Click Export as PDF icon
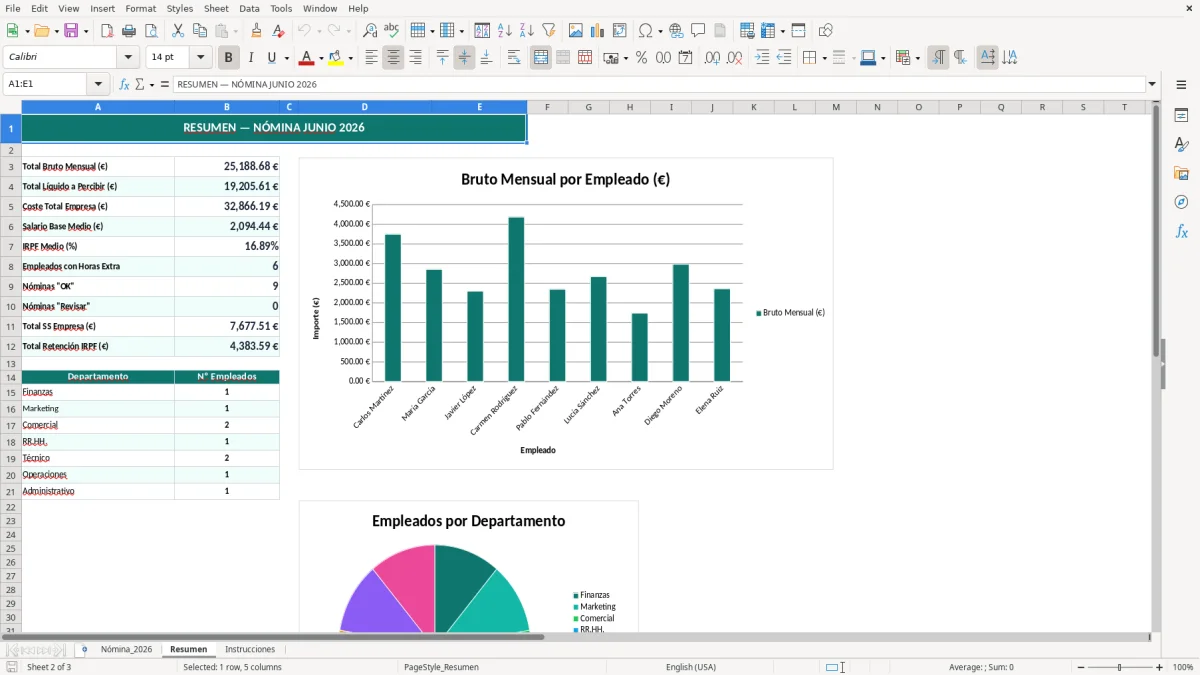The height and width of the screenshot is (675, 1200). (107, 31)
